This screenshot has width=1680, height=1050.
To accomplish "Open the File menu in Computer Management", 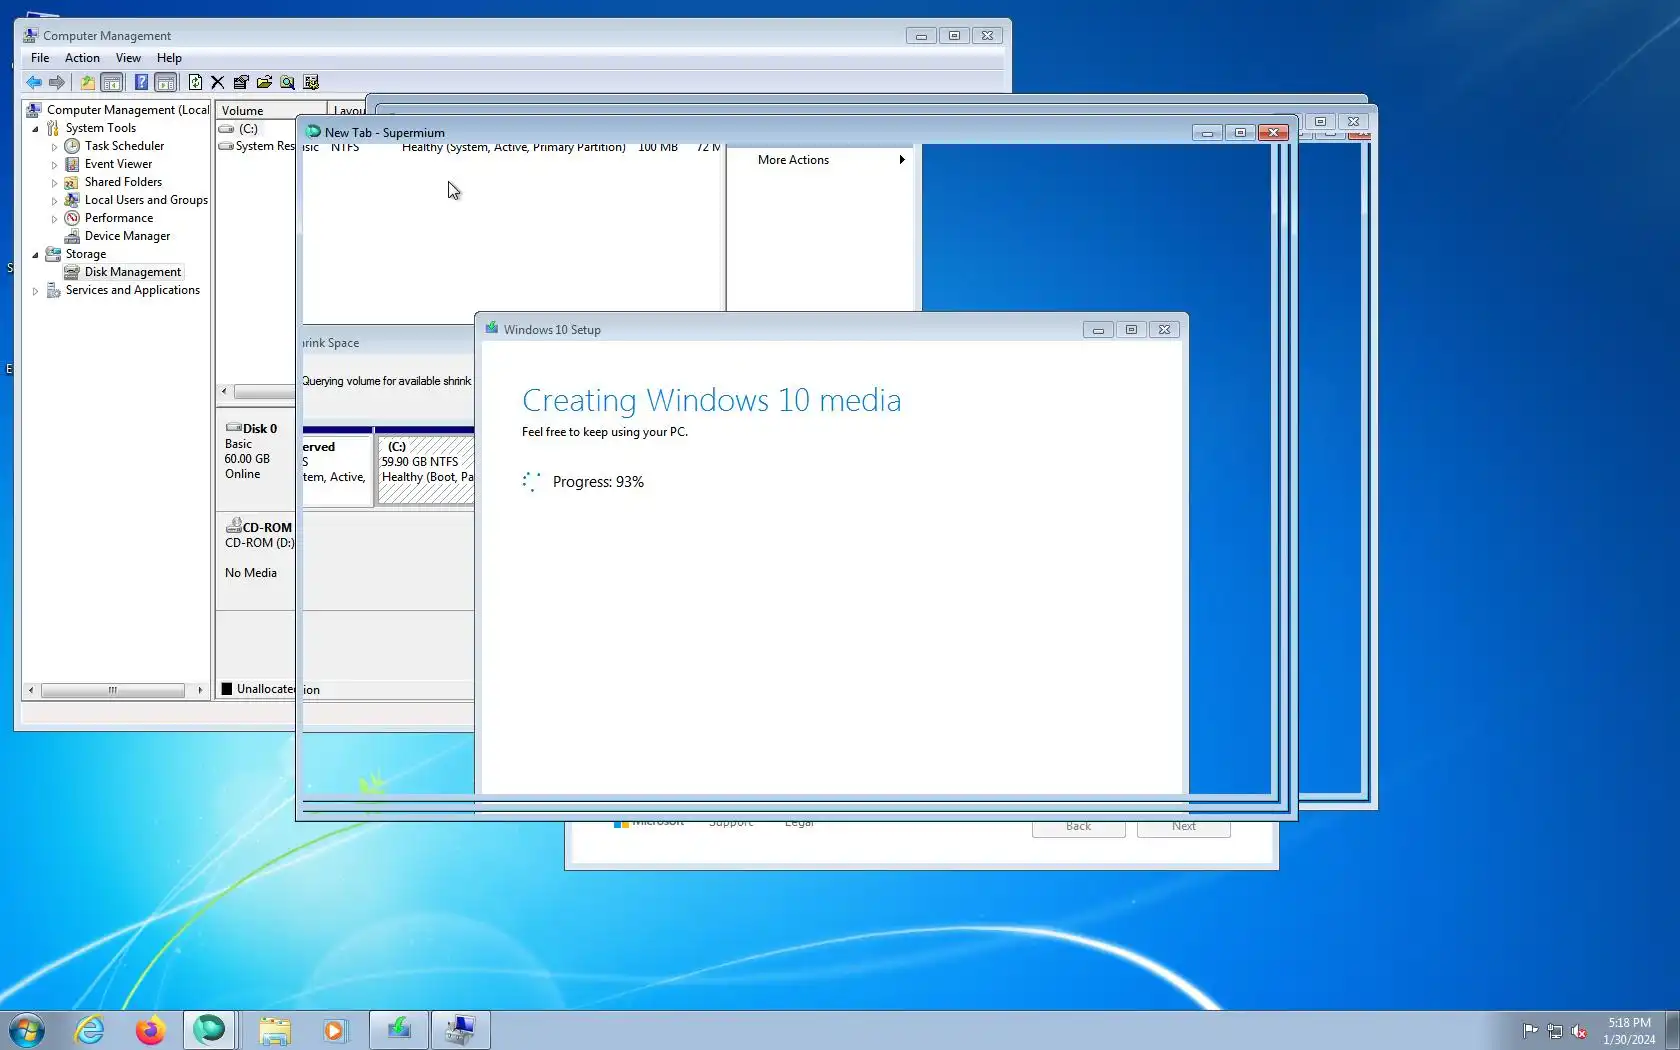I will pos(40,58).
